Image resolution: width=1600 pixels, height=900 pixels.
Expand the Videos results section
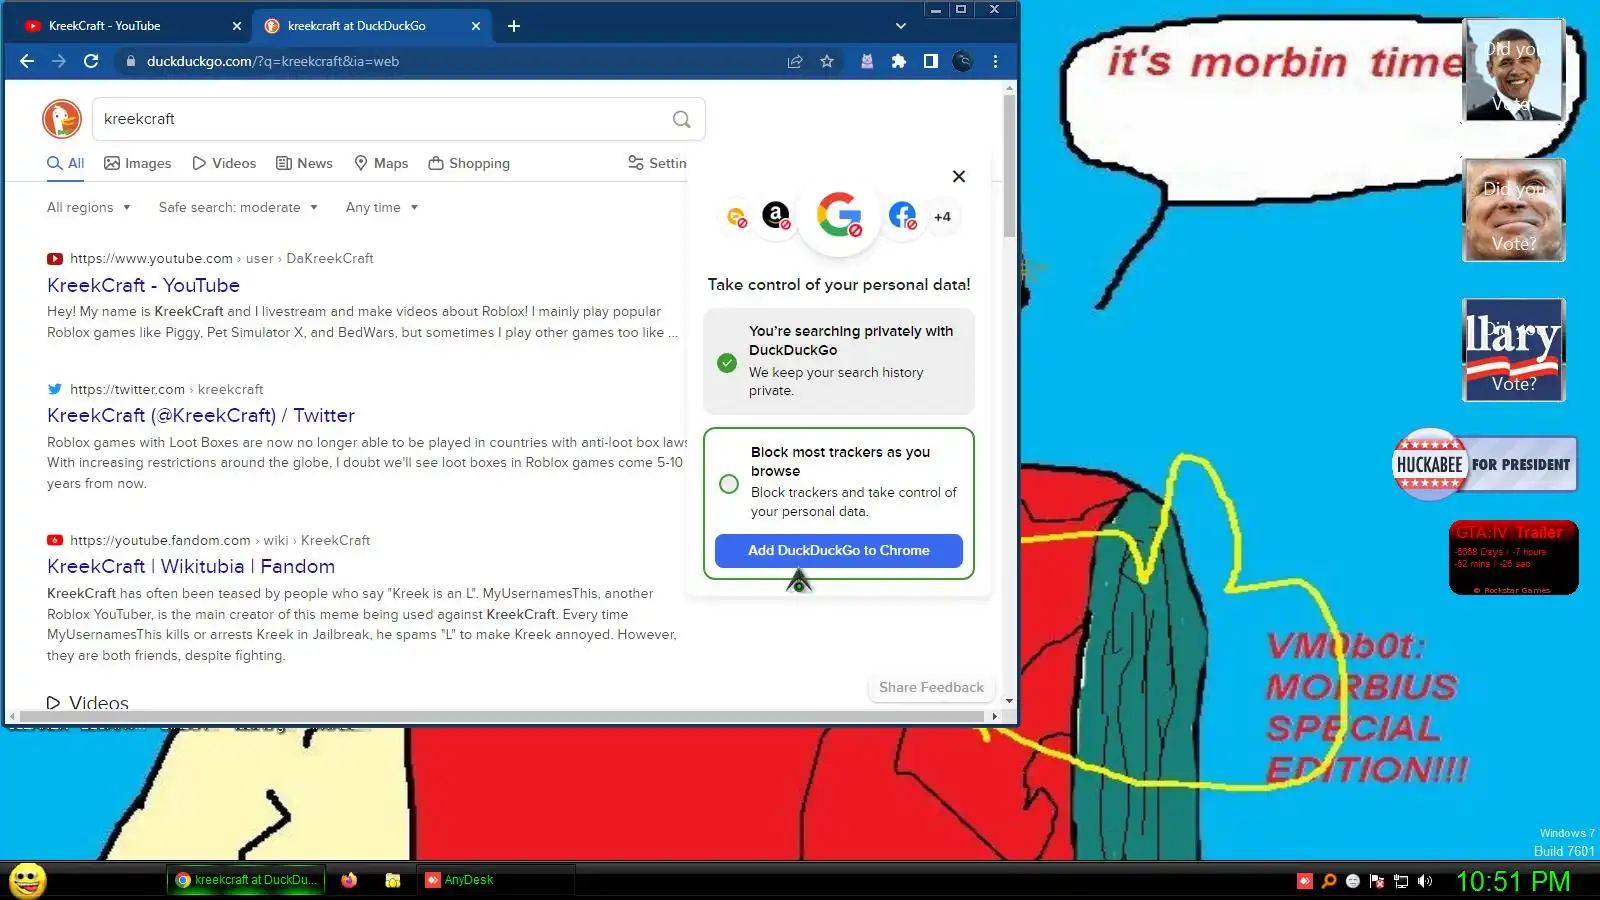click(88, 702)
